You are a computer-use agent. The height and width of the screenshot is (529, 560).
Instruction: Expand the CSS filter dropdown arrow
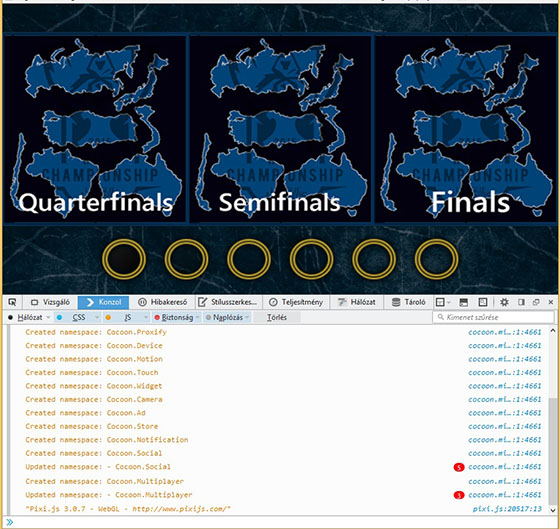[96, 317]
